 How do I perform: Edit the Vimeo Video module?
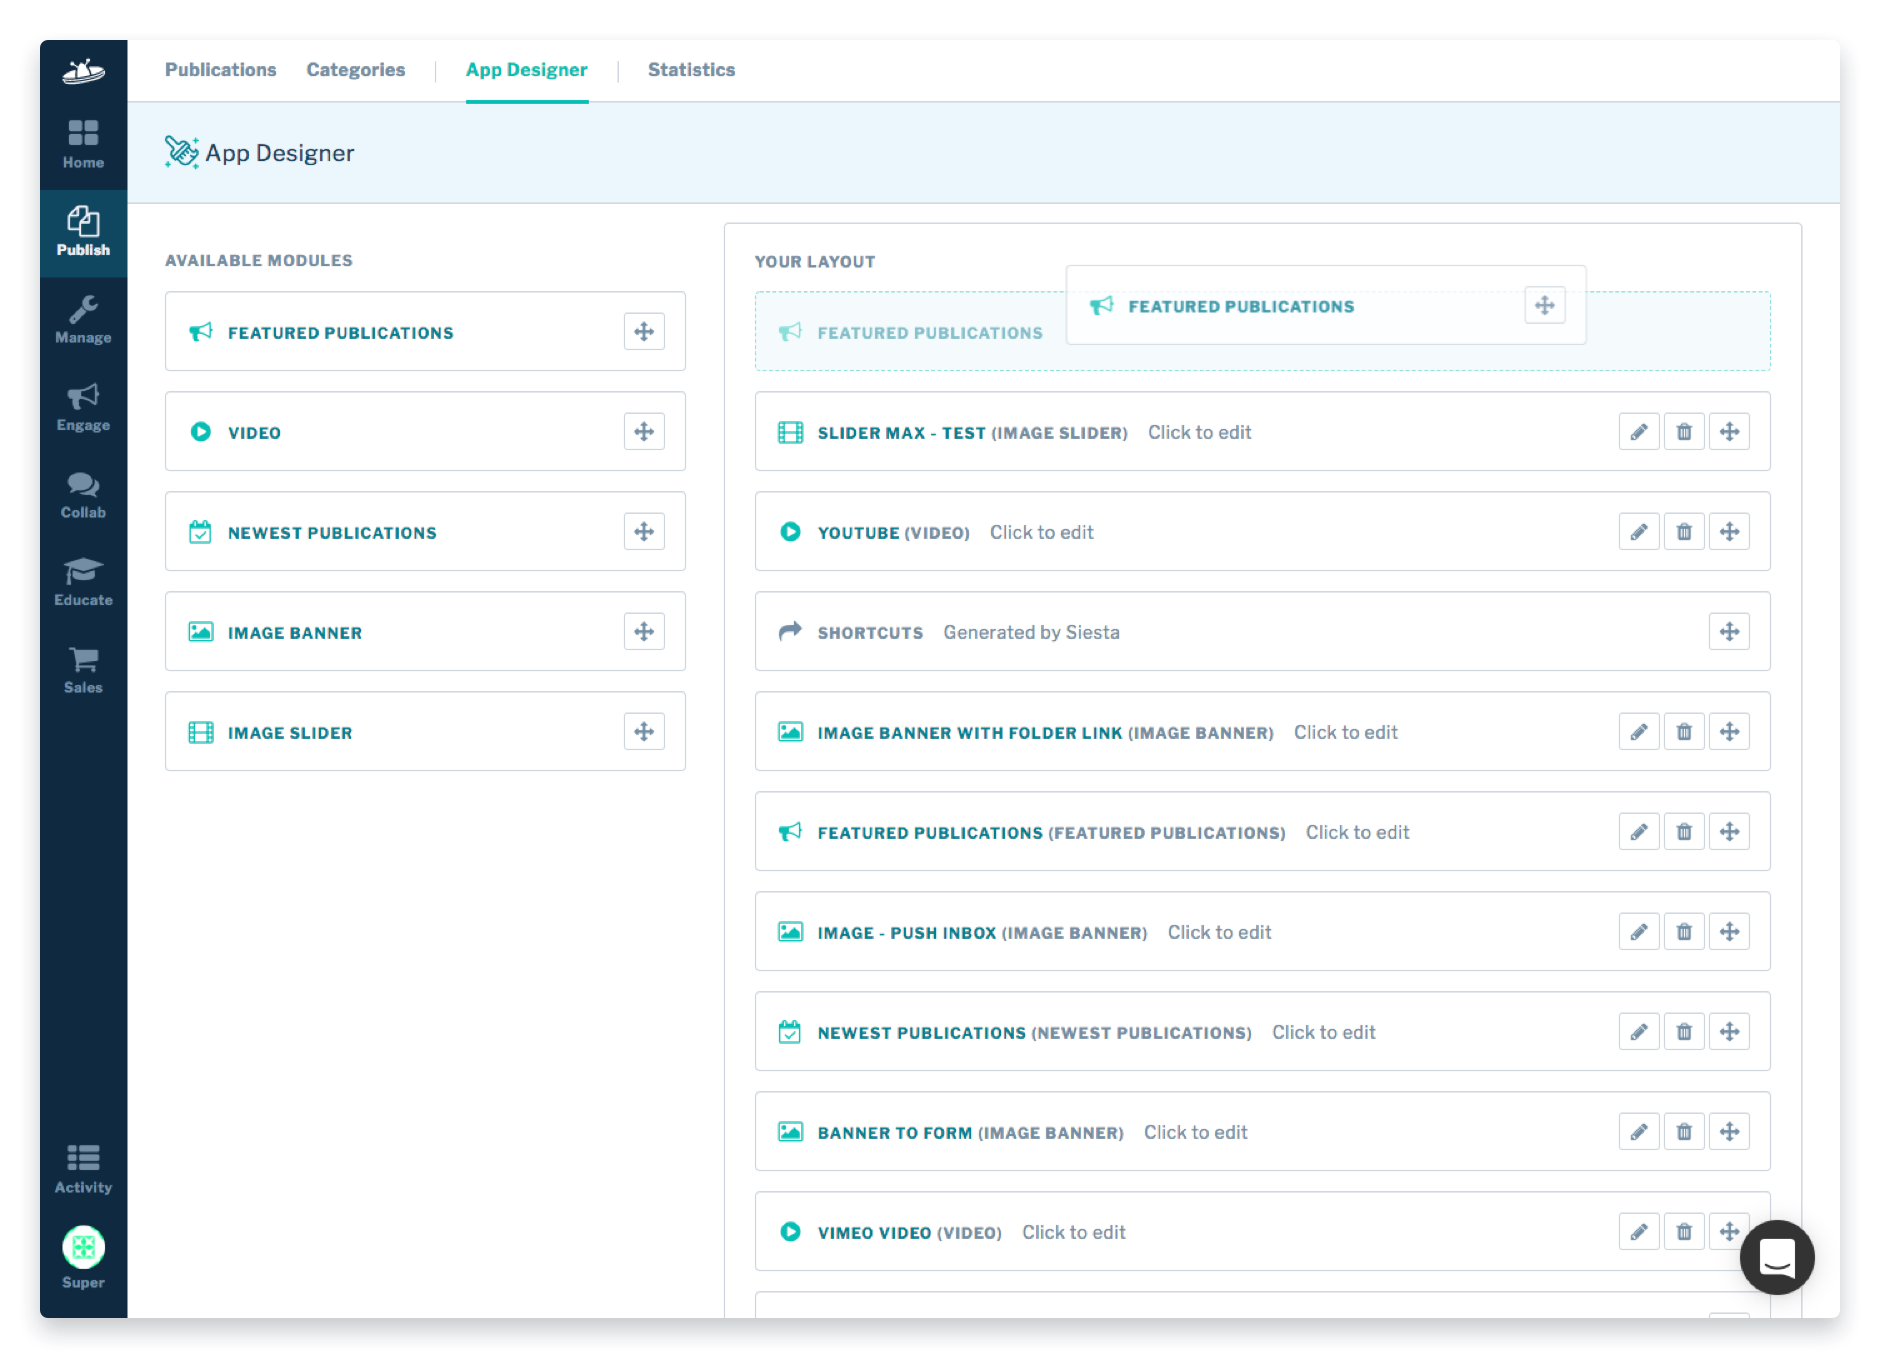click(x=1639, y=1231)
